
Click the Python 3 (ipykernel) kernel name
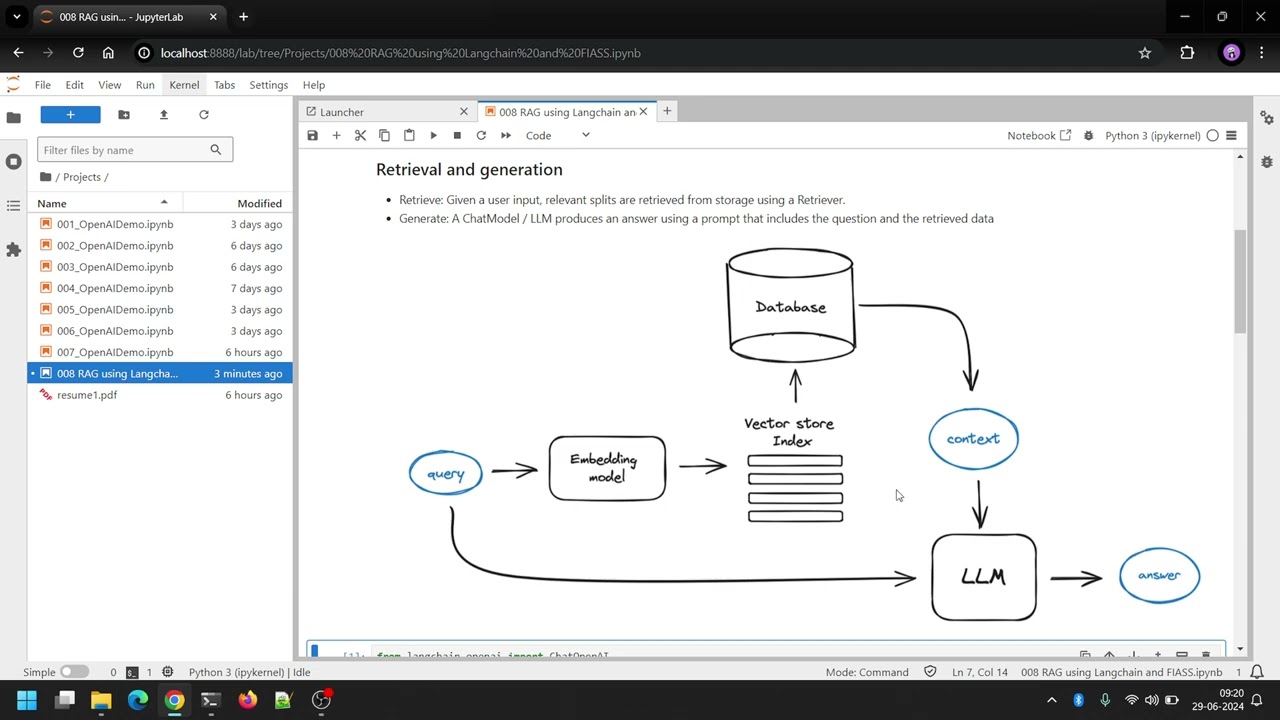[x=1152, y=135]
